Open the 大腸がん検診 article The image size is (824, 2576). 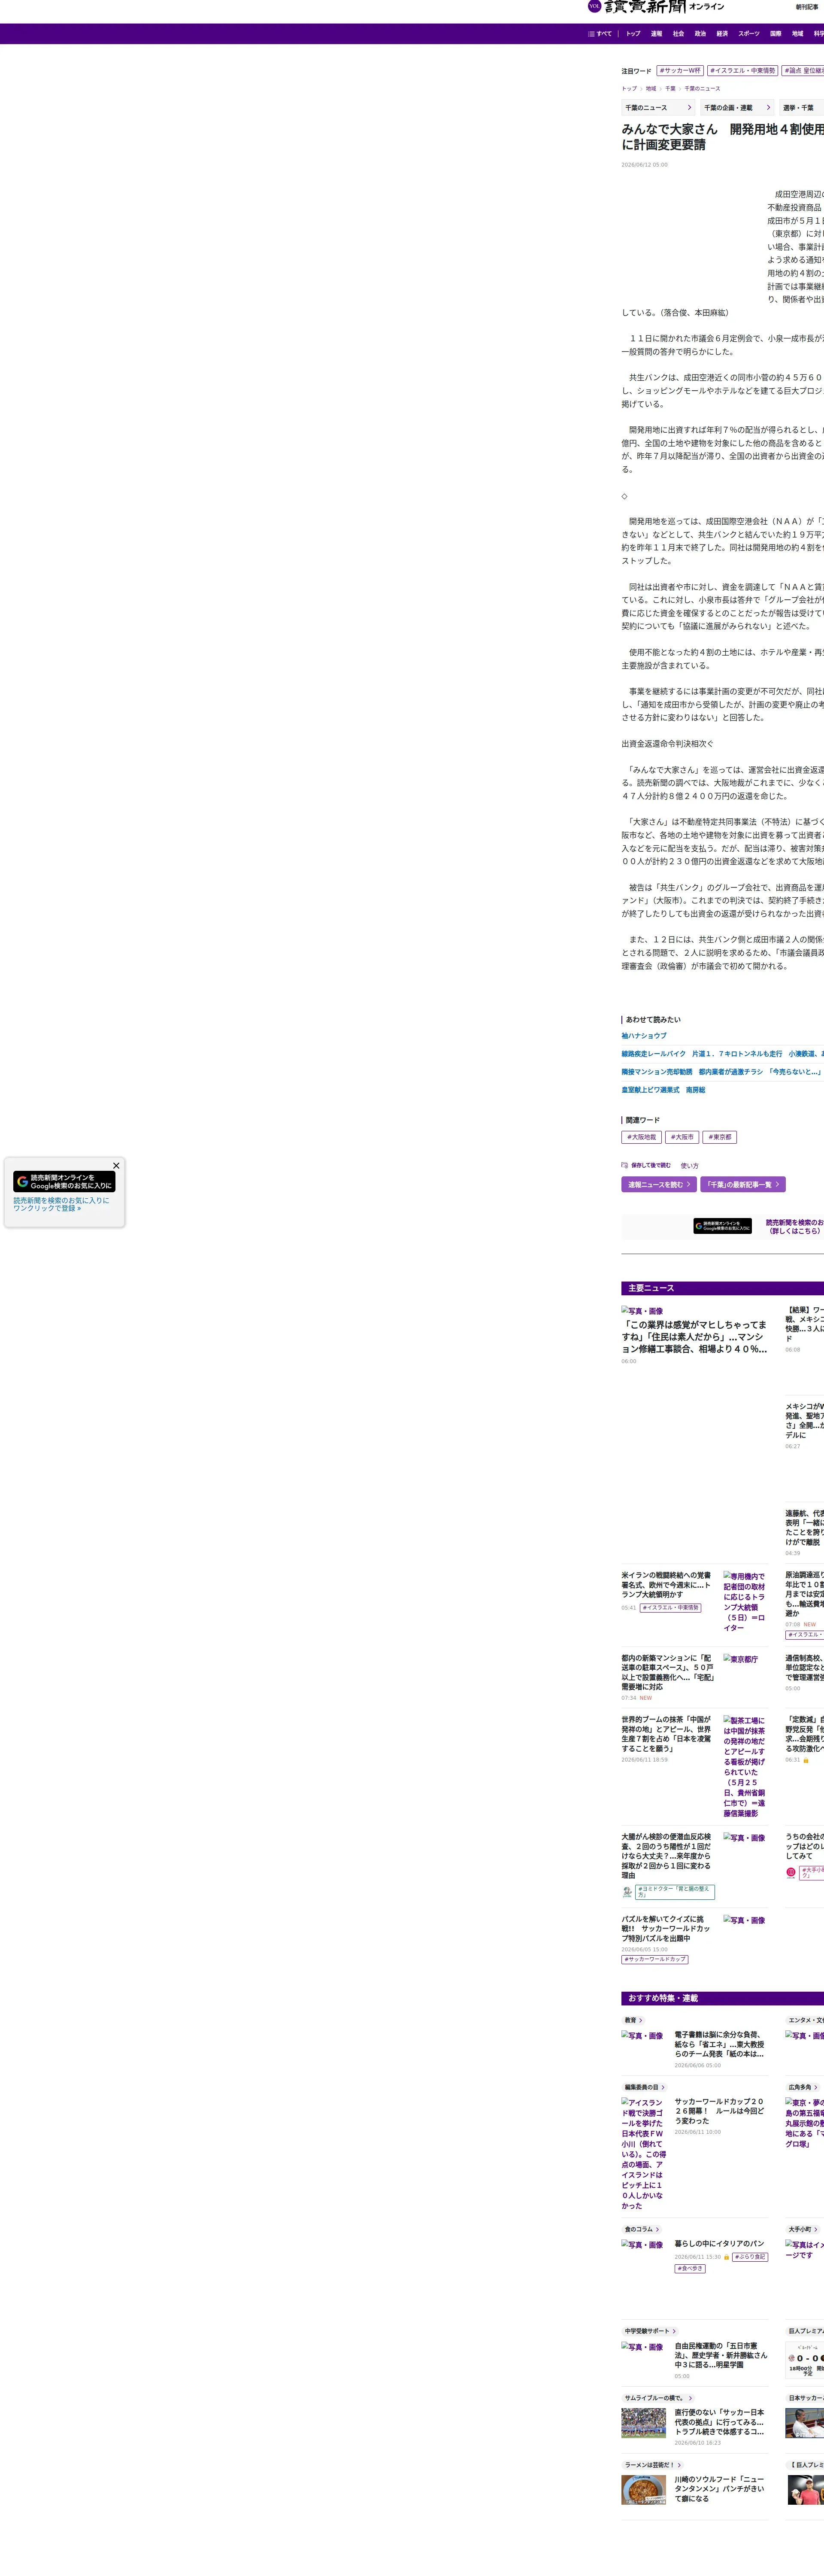click(666, 1856)
